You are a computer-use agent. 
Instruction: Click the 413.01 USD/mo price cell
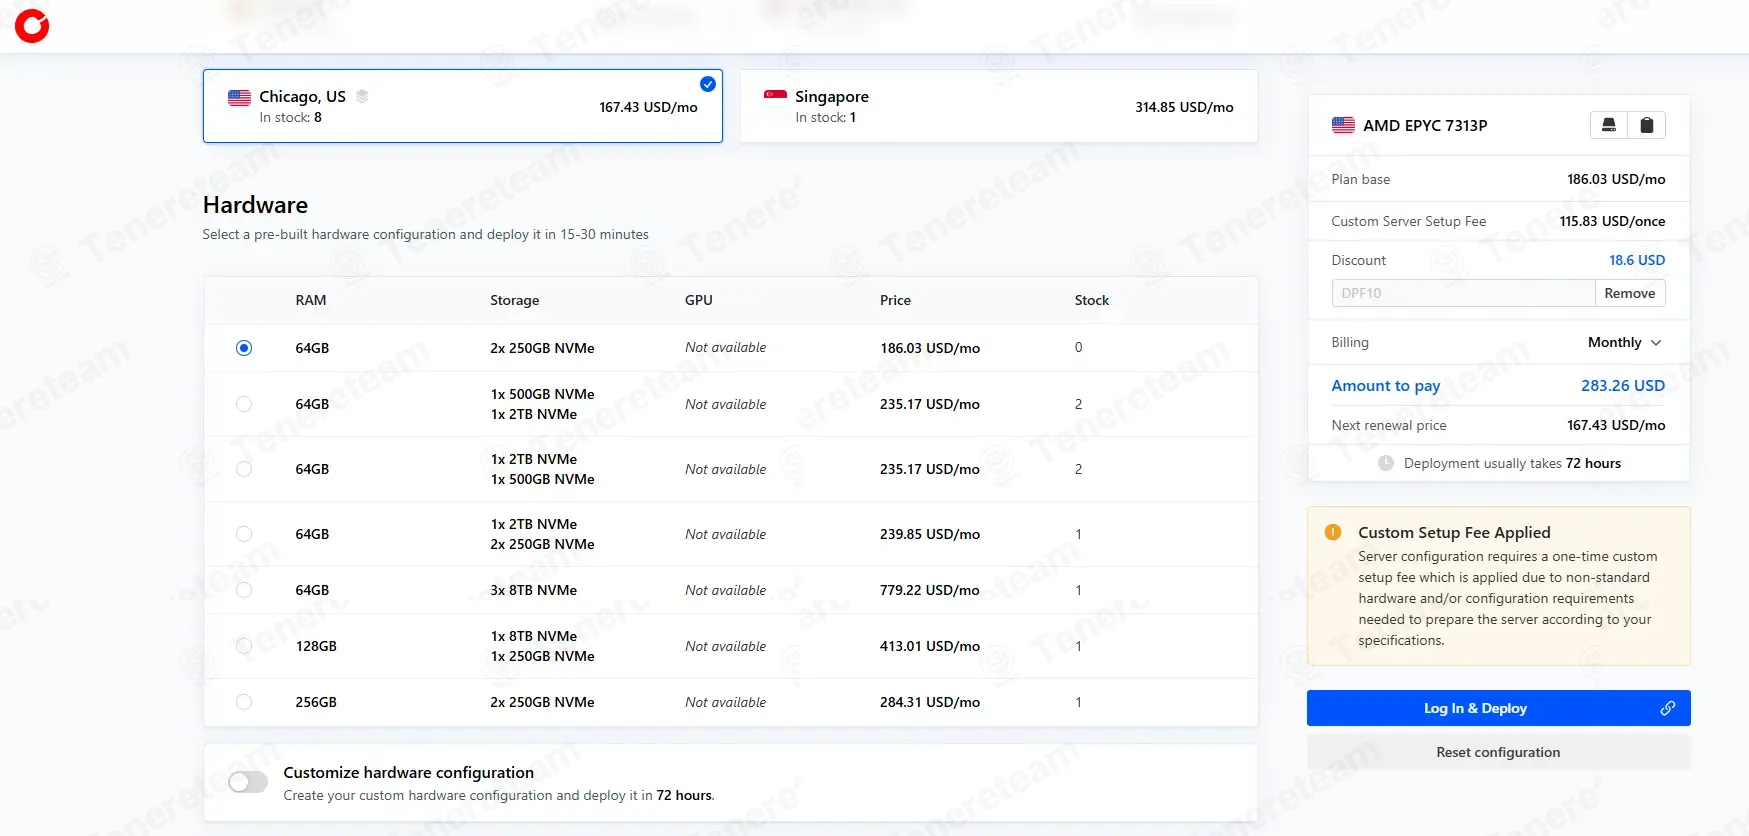coord(930,646)
